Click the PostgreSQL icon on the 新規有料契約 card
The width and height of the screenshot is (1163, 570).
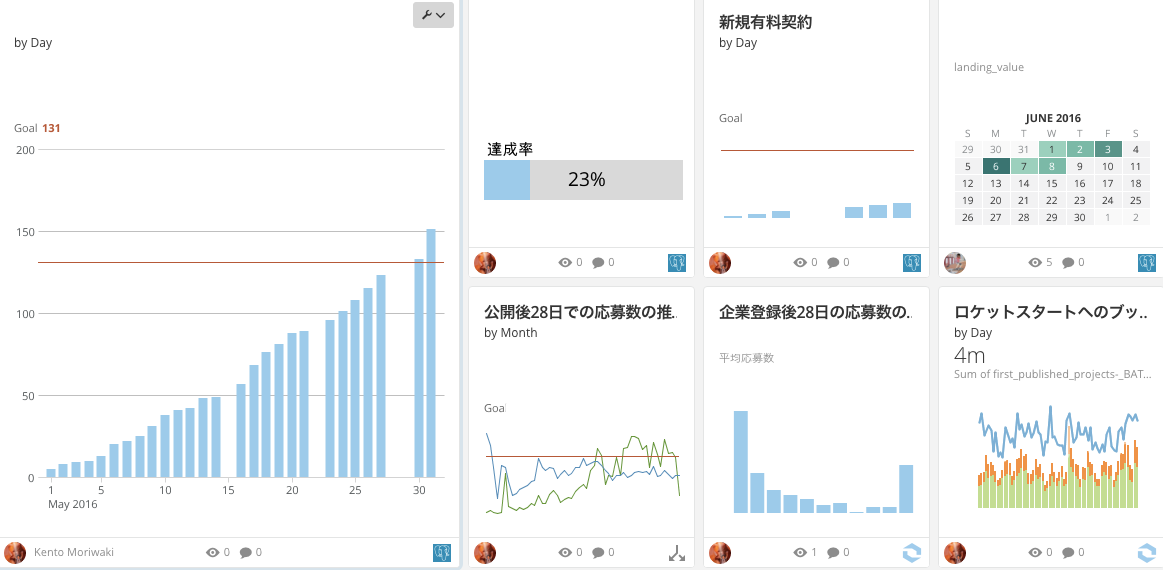pyautogui.click(x=912, y=263)
